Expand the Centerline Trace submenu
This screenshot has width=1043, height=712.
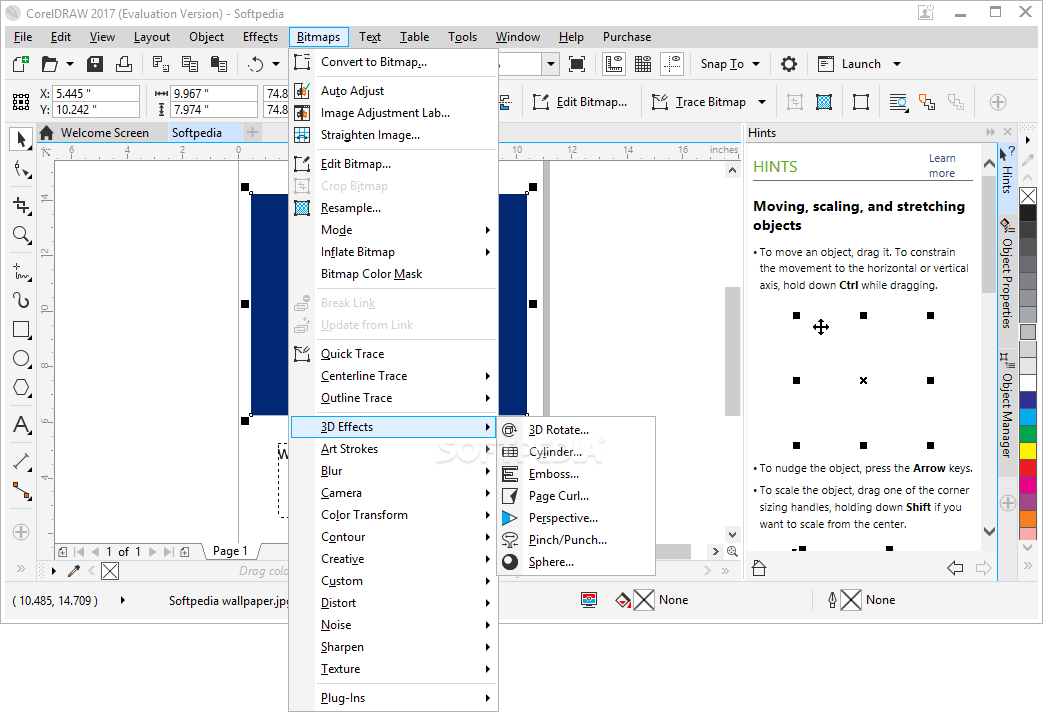[x=394, y=375]
